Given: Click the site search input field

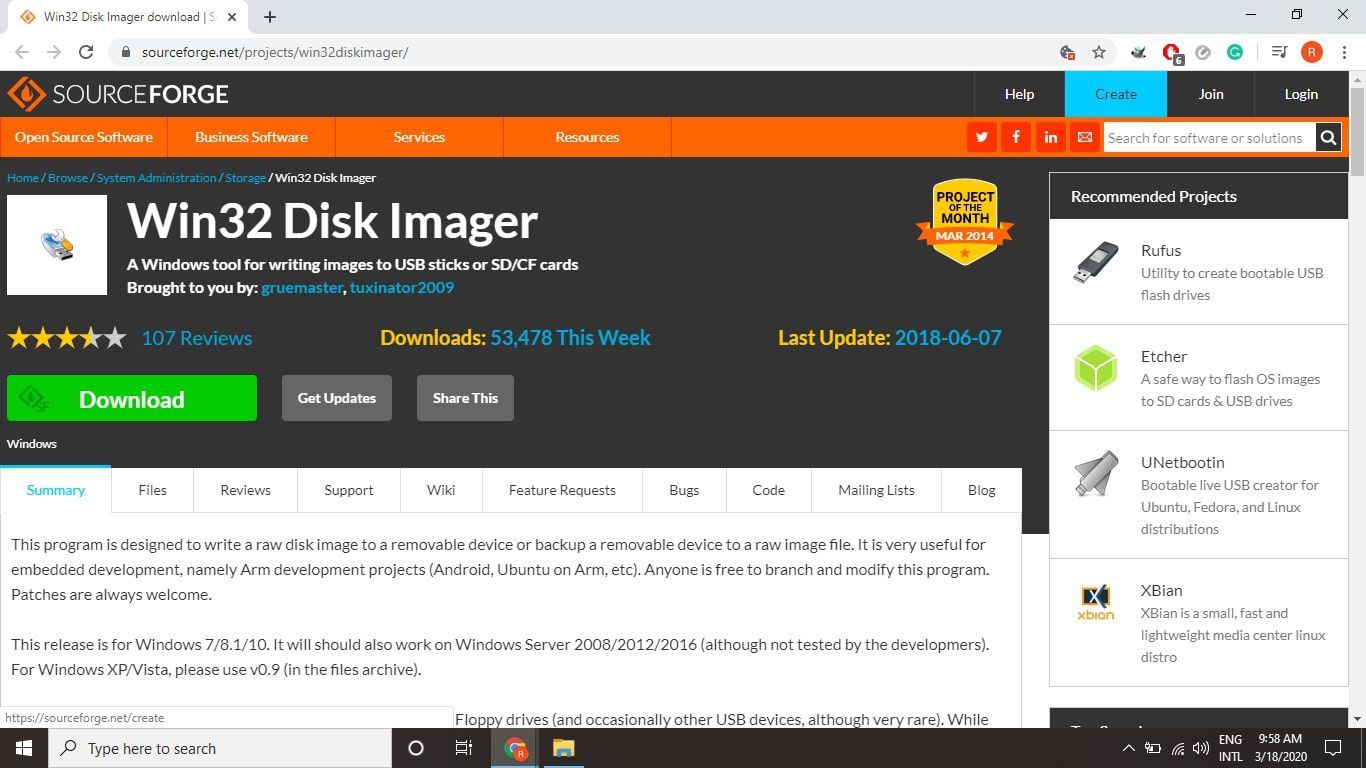Looking at the screenshot, I should pyautogui.click(x=1210, y=138).
